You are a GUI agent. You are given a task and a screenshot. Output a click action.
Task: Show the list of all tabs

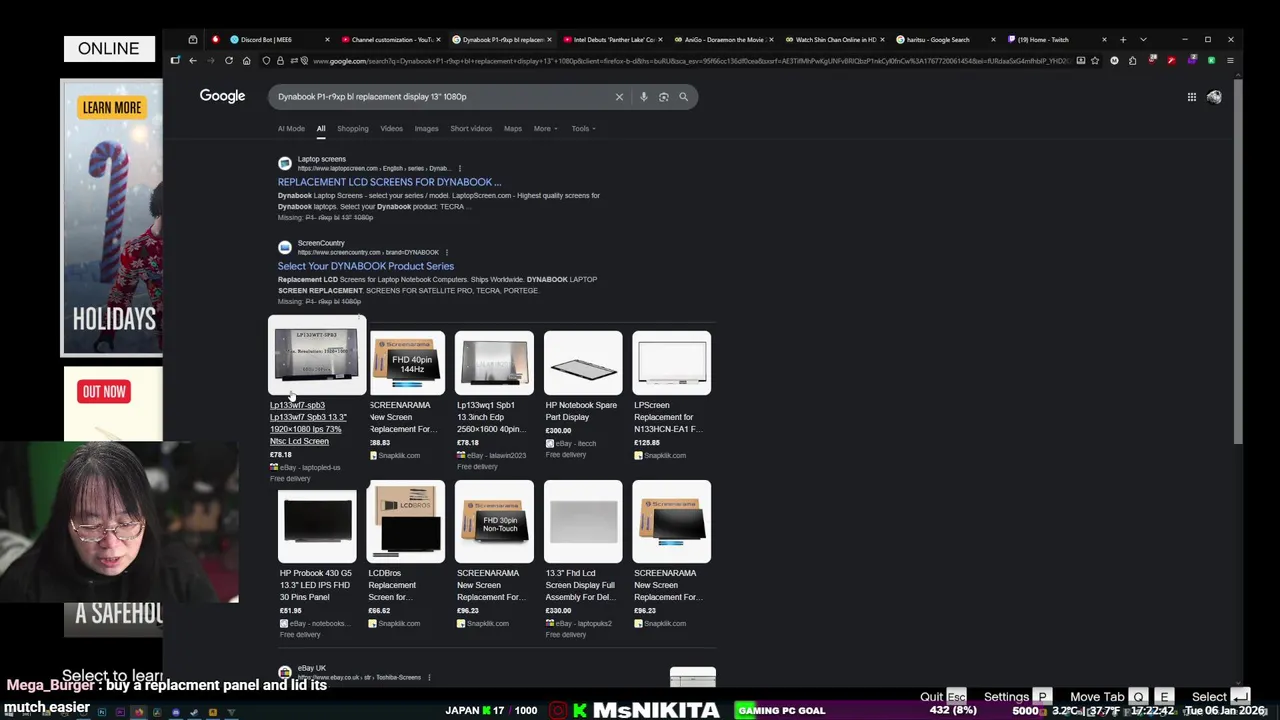(x=1143, y=40)
